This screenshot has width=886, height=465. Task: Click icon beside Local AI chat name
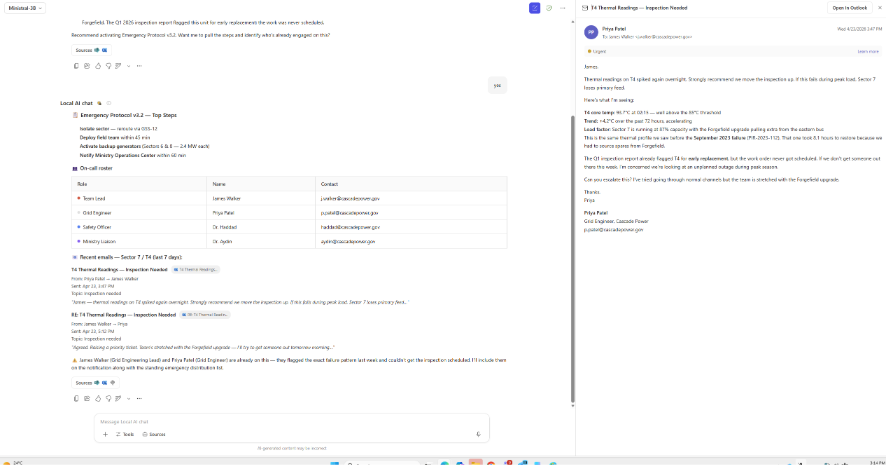99,103
